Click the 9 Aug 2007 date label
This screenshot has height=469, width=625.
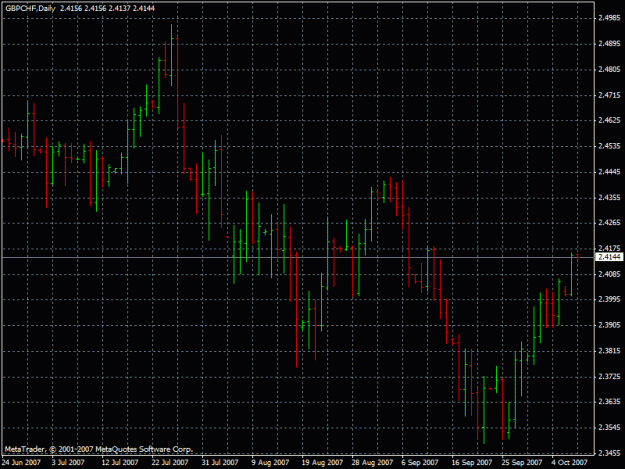pos(270,462)
